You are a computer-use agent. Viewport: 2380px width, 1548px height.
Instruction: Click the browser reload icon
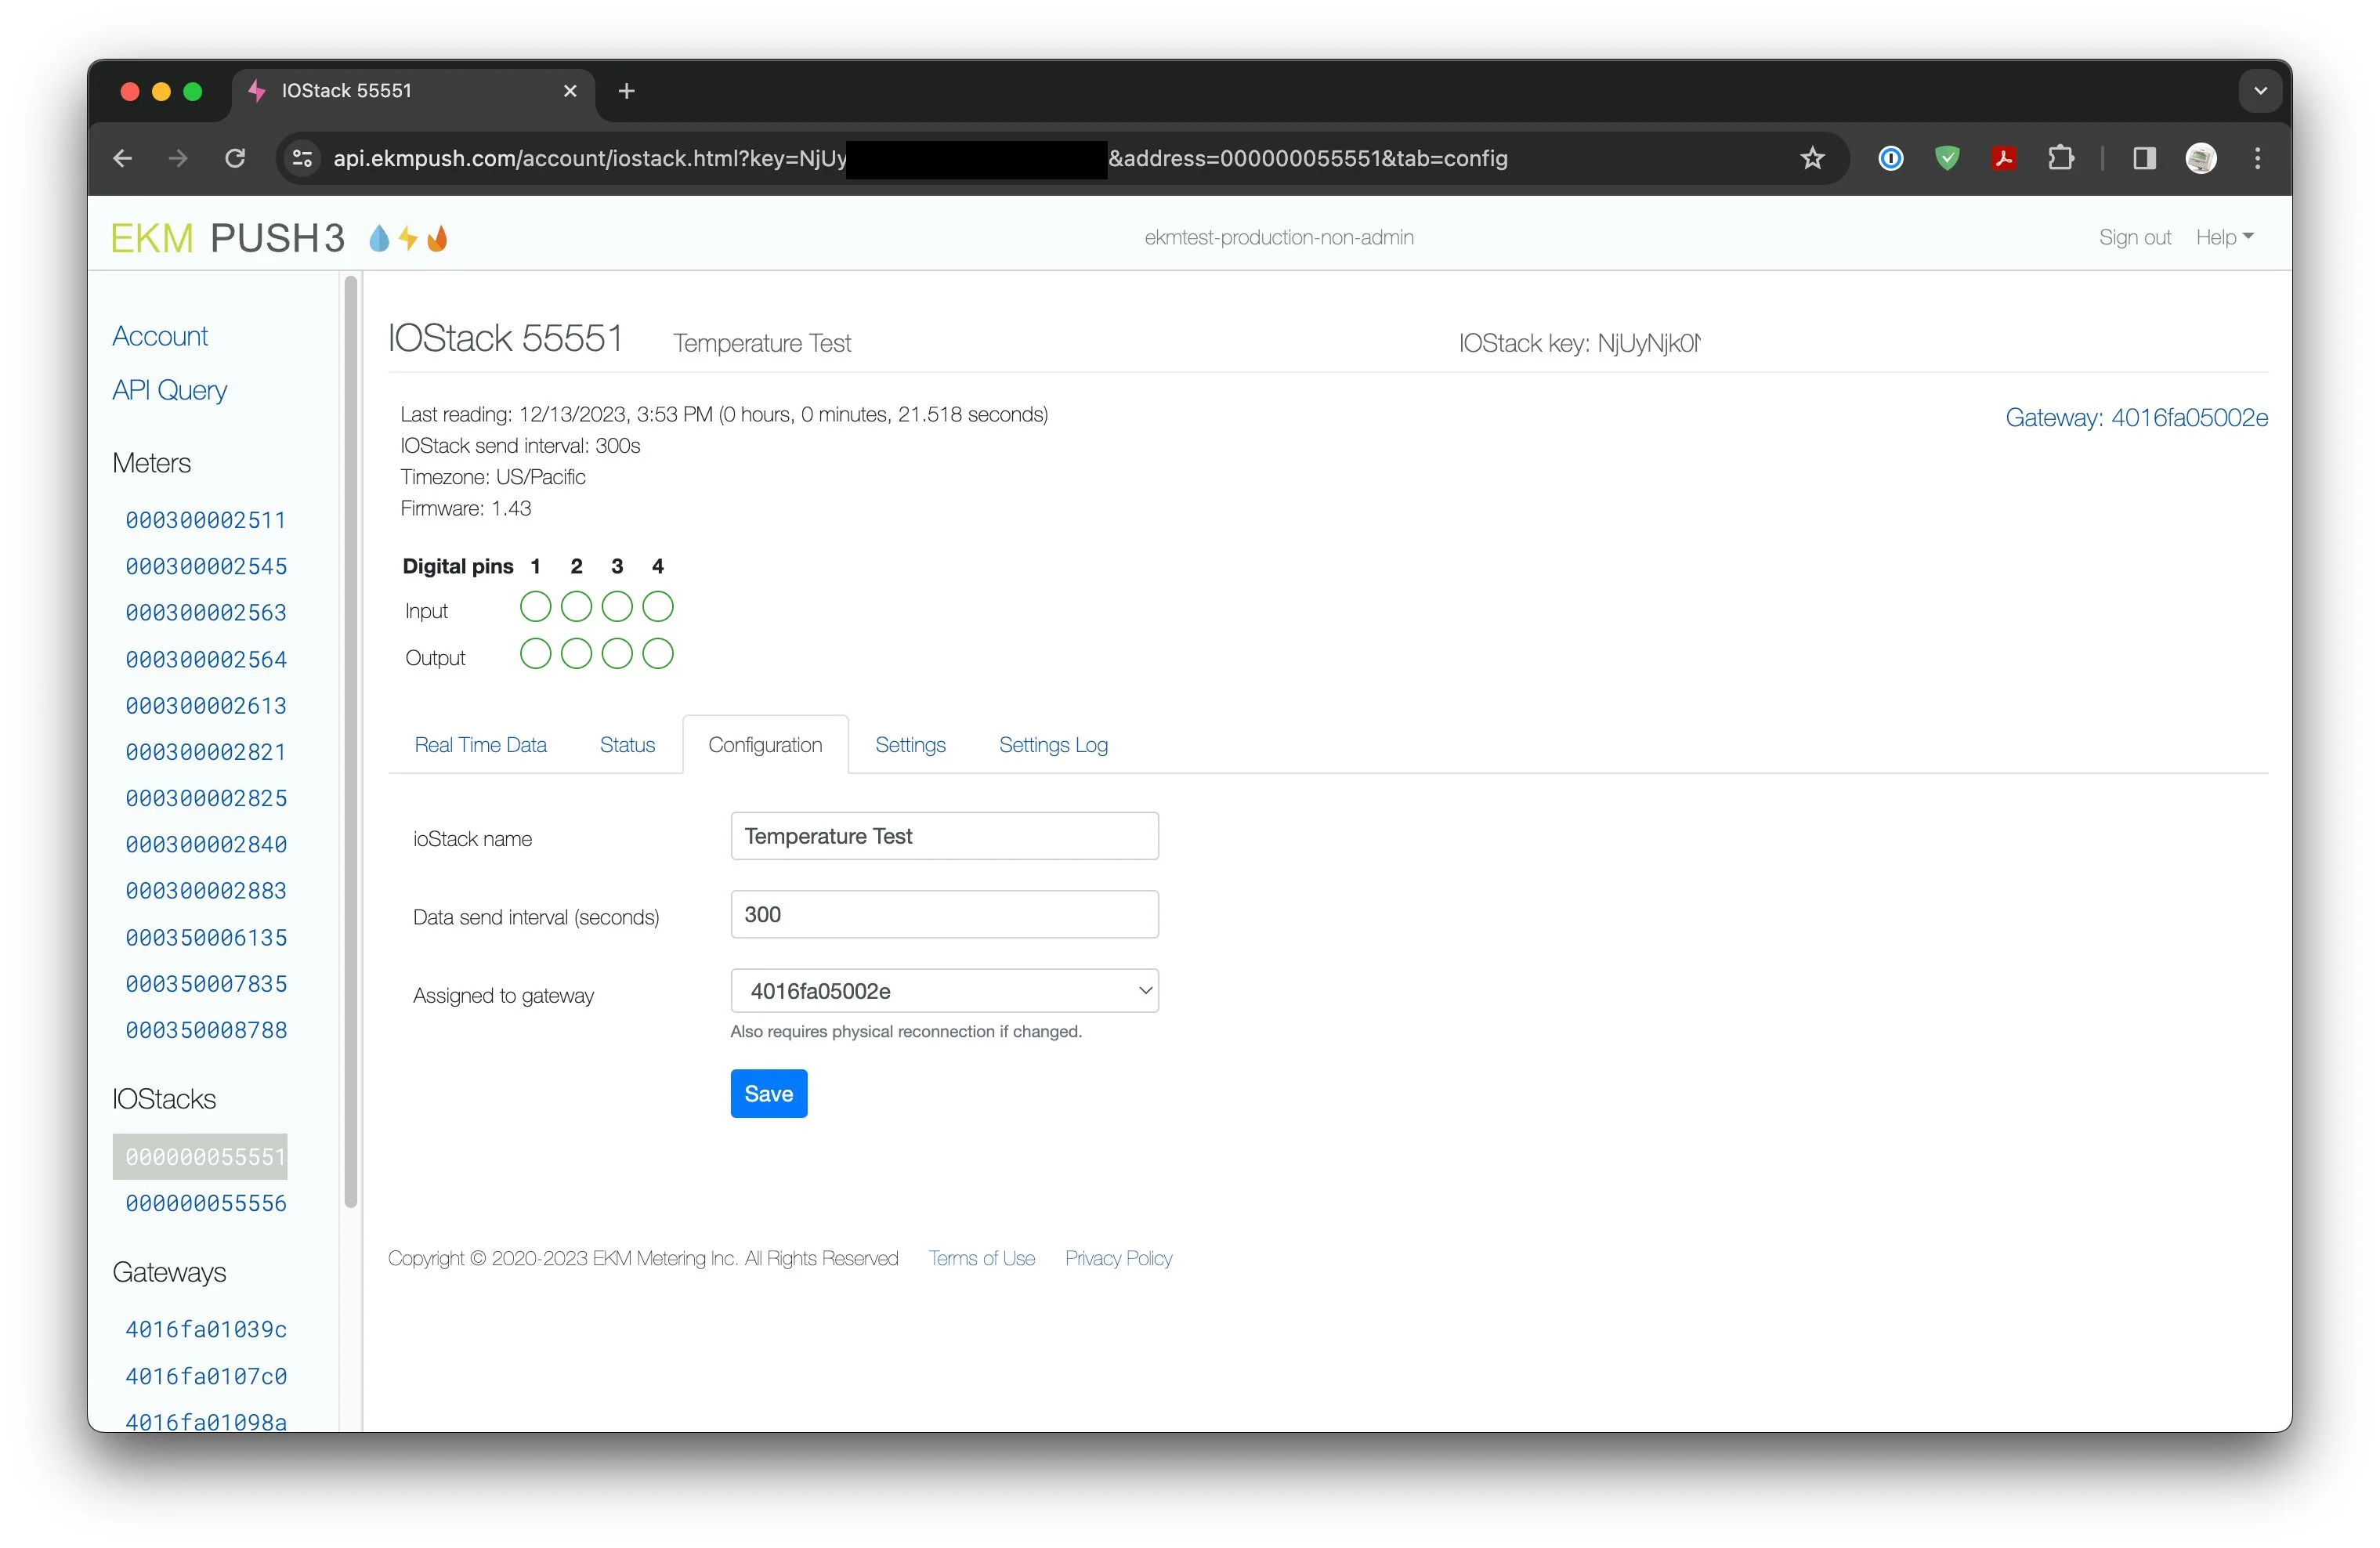(x=235, y=158)
